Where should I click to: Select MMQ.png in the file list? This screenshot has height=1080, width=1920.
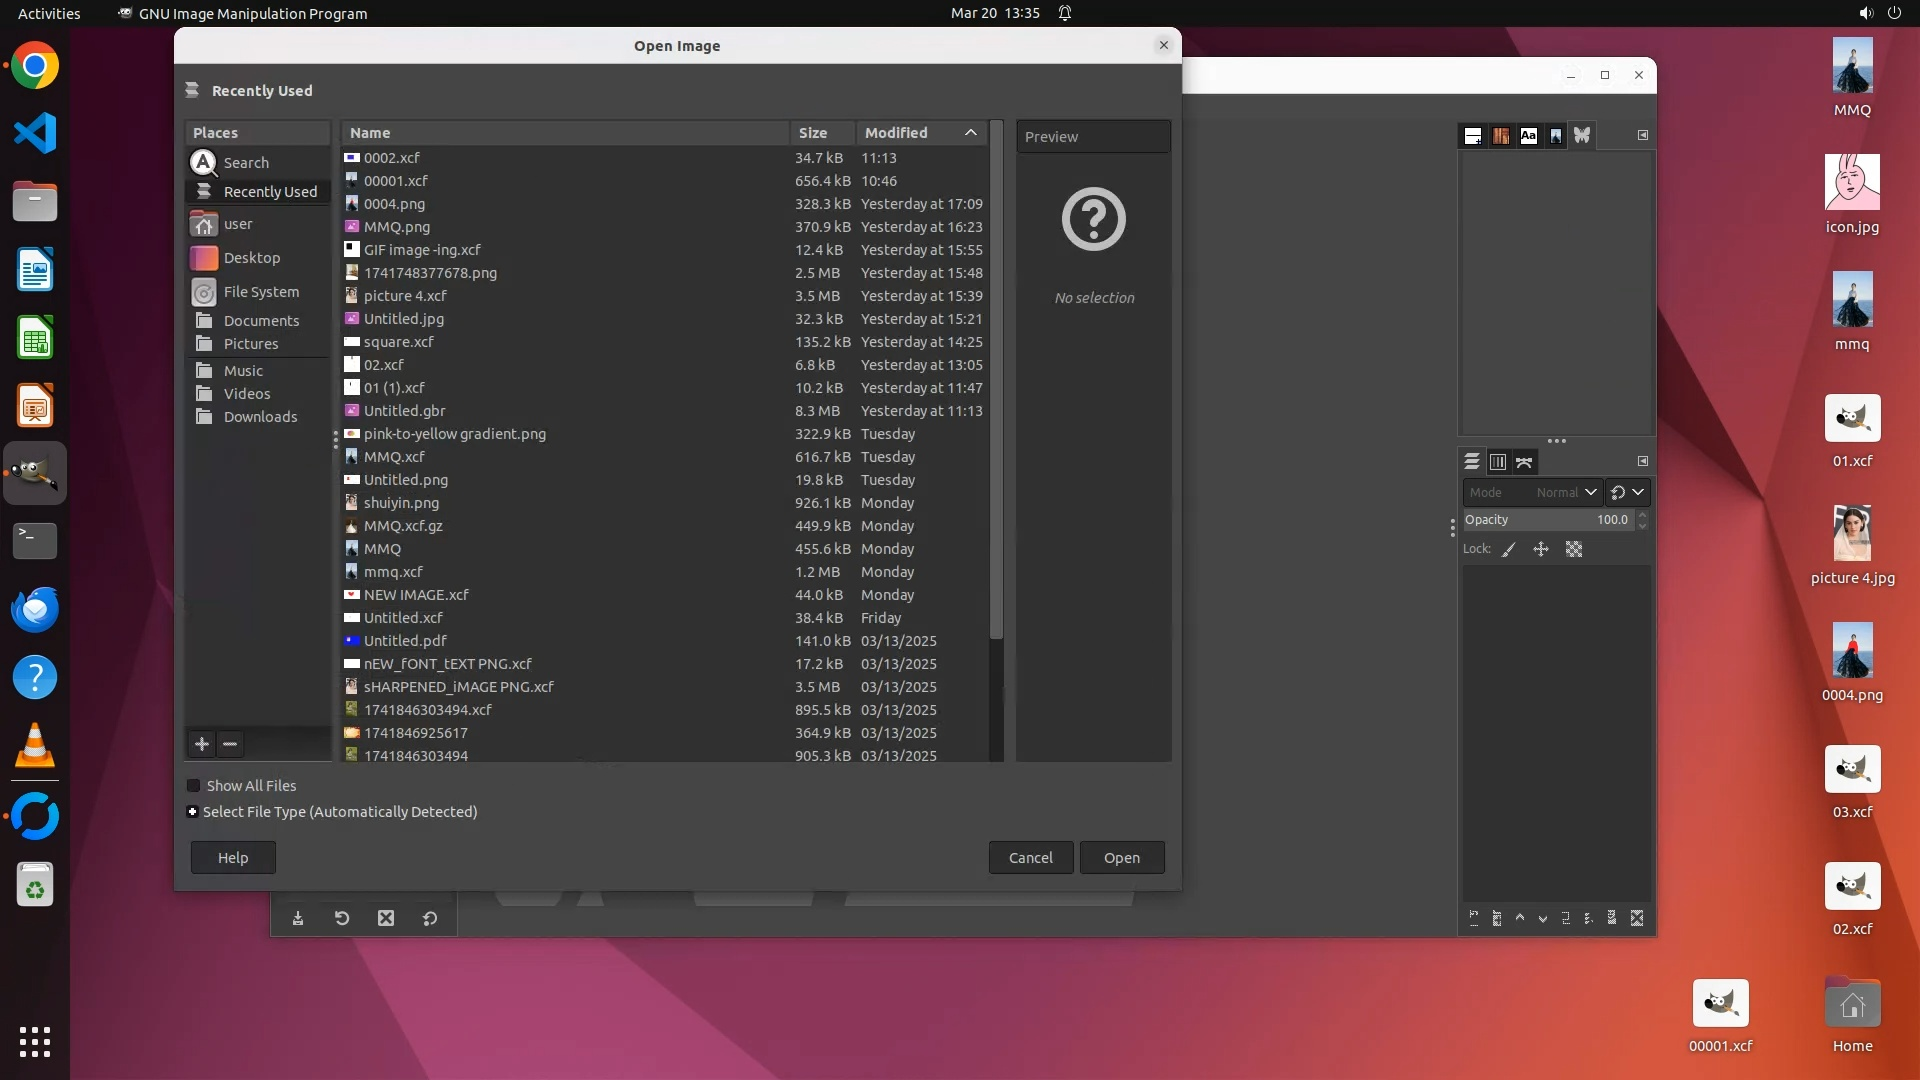[x=397, y=227]
